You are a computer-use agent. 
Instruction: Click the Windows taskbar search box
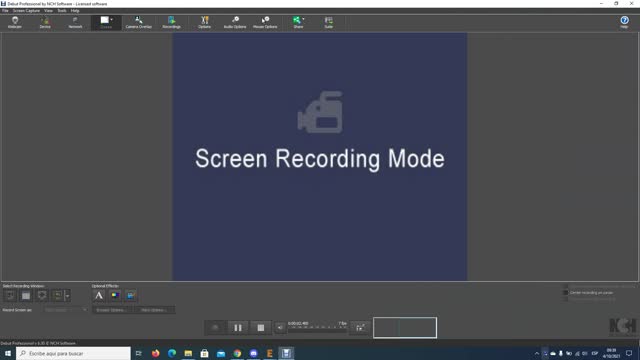[x=73, y=353]
